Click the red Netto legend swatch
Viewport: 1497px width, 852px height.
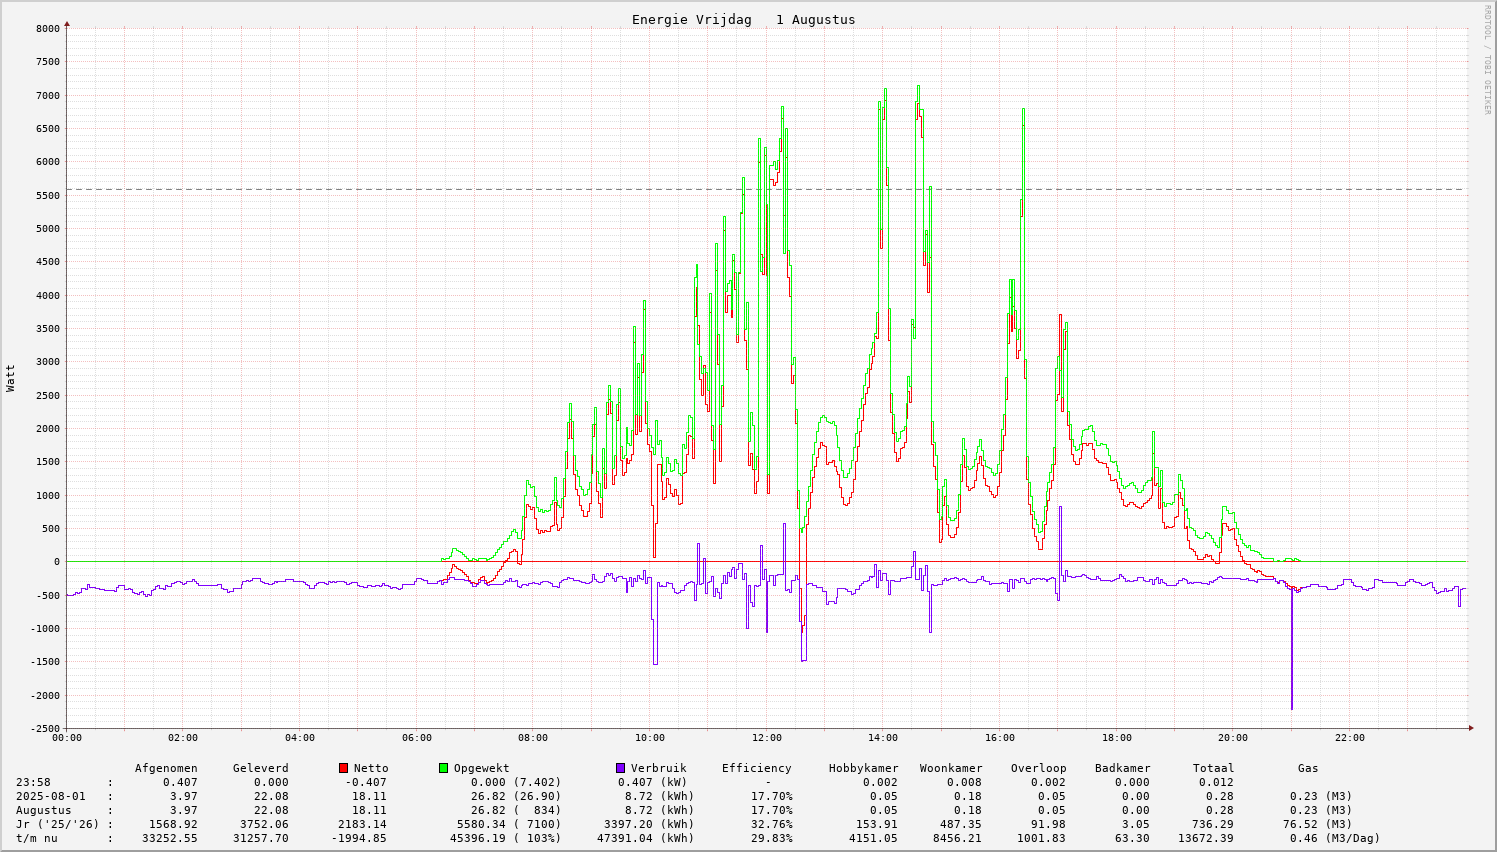tap(343, 768)
